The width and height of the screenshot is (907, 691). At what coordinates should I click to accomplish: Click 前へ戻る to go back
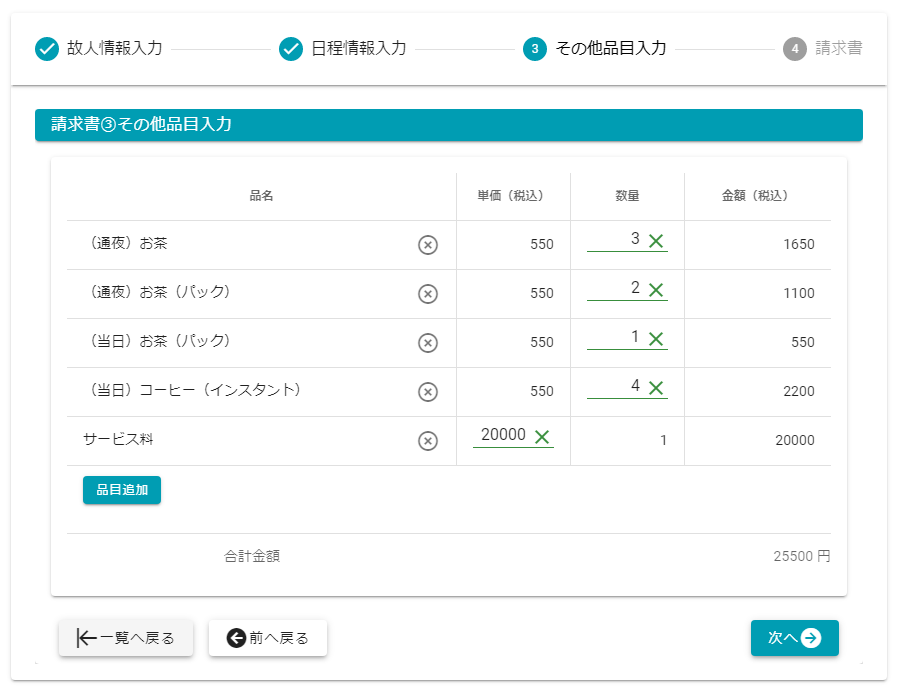click(x=268, y=638)
